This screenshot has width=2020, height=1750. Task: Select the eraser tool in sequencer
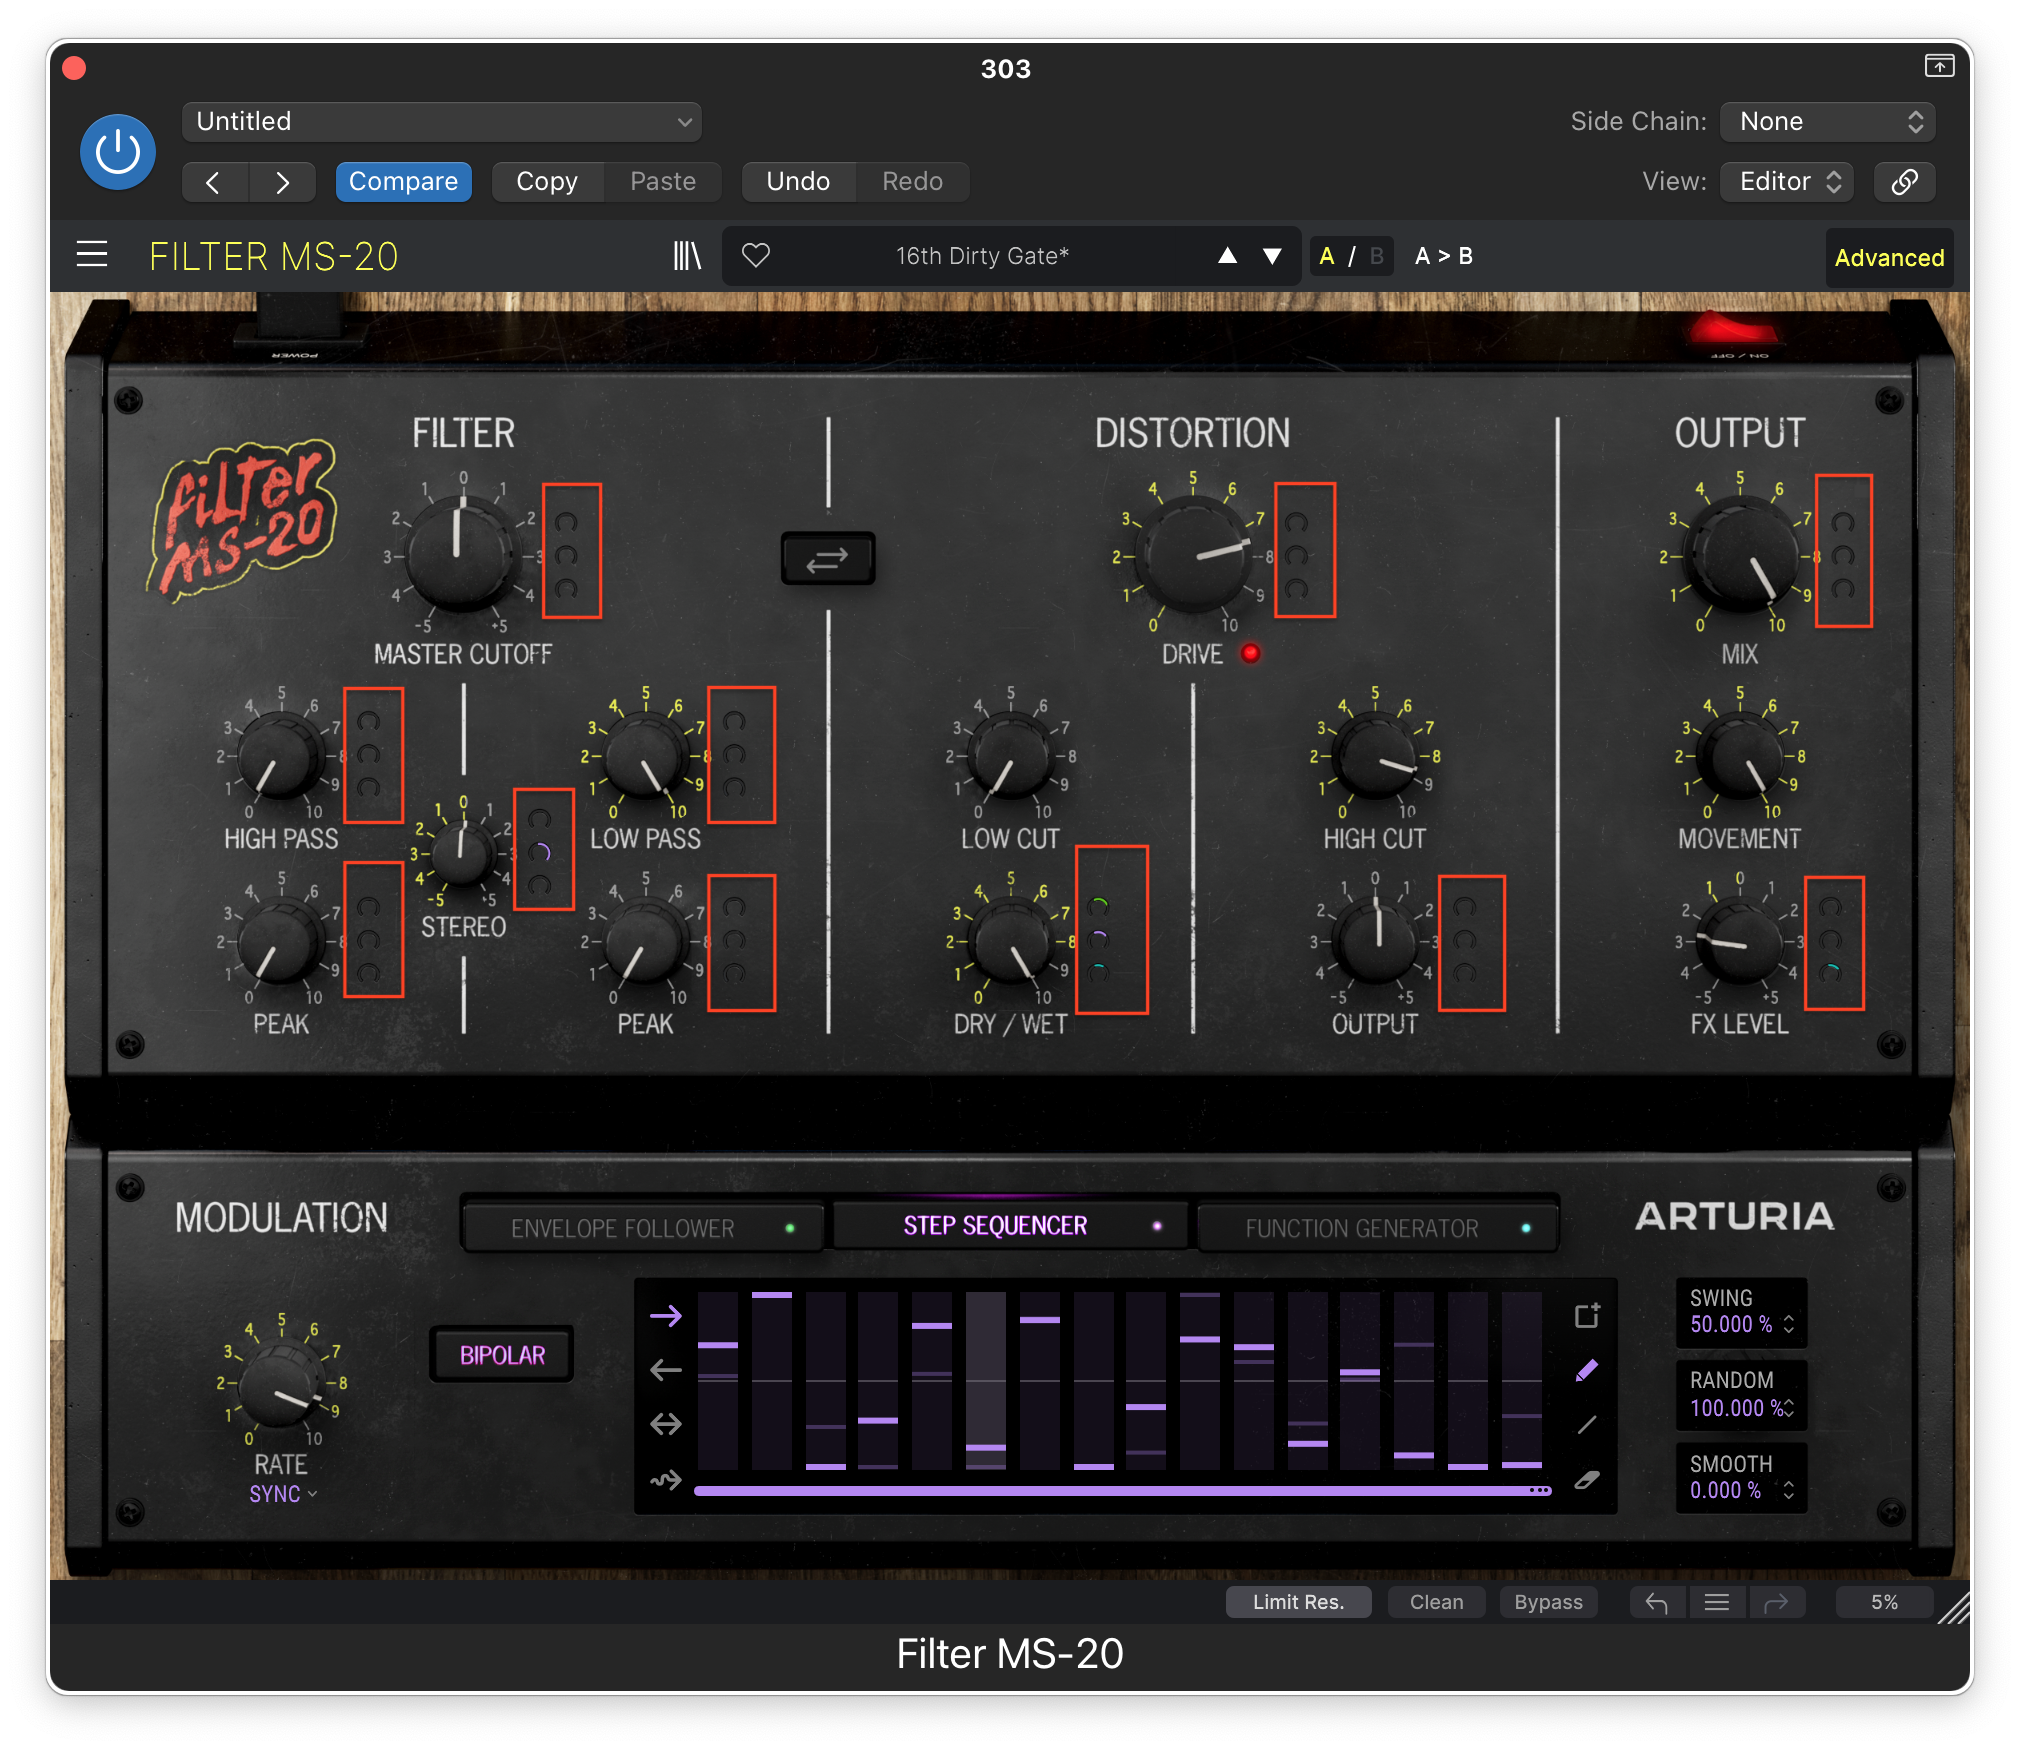click(x=1587, y=1480)
